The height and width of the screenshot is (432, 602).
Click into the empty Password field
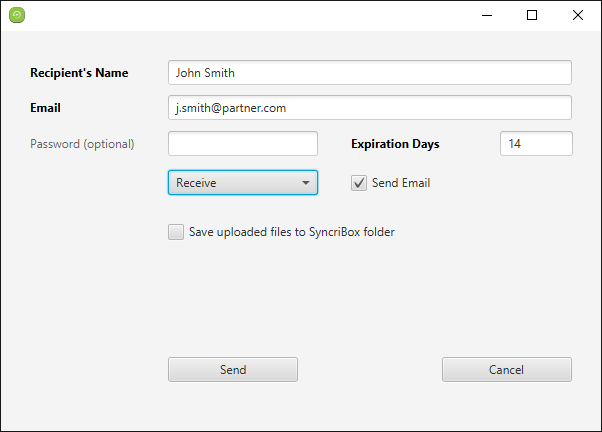(x=243, y=144)
